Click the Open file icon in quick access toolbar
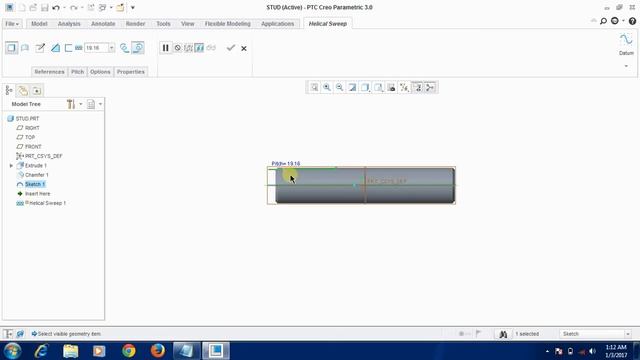 [33, 7]
